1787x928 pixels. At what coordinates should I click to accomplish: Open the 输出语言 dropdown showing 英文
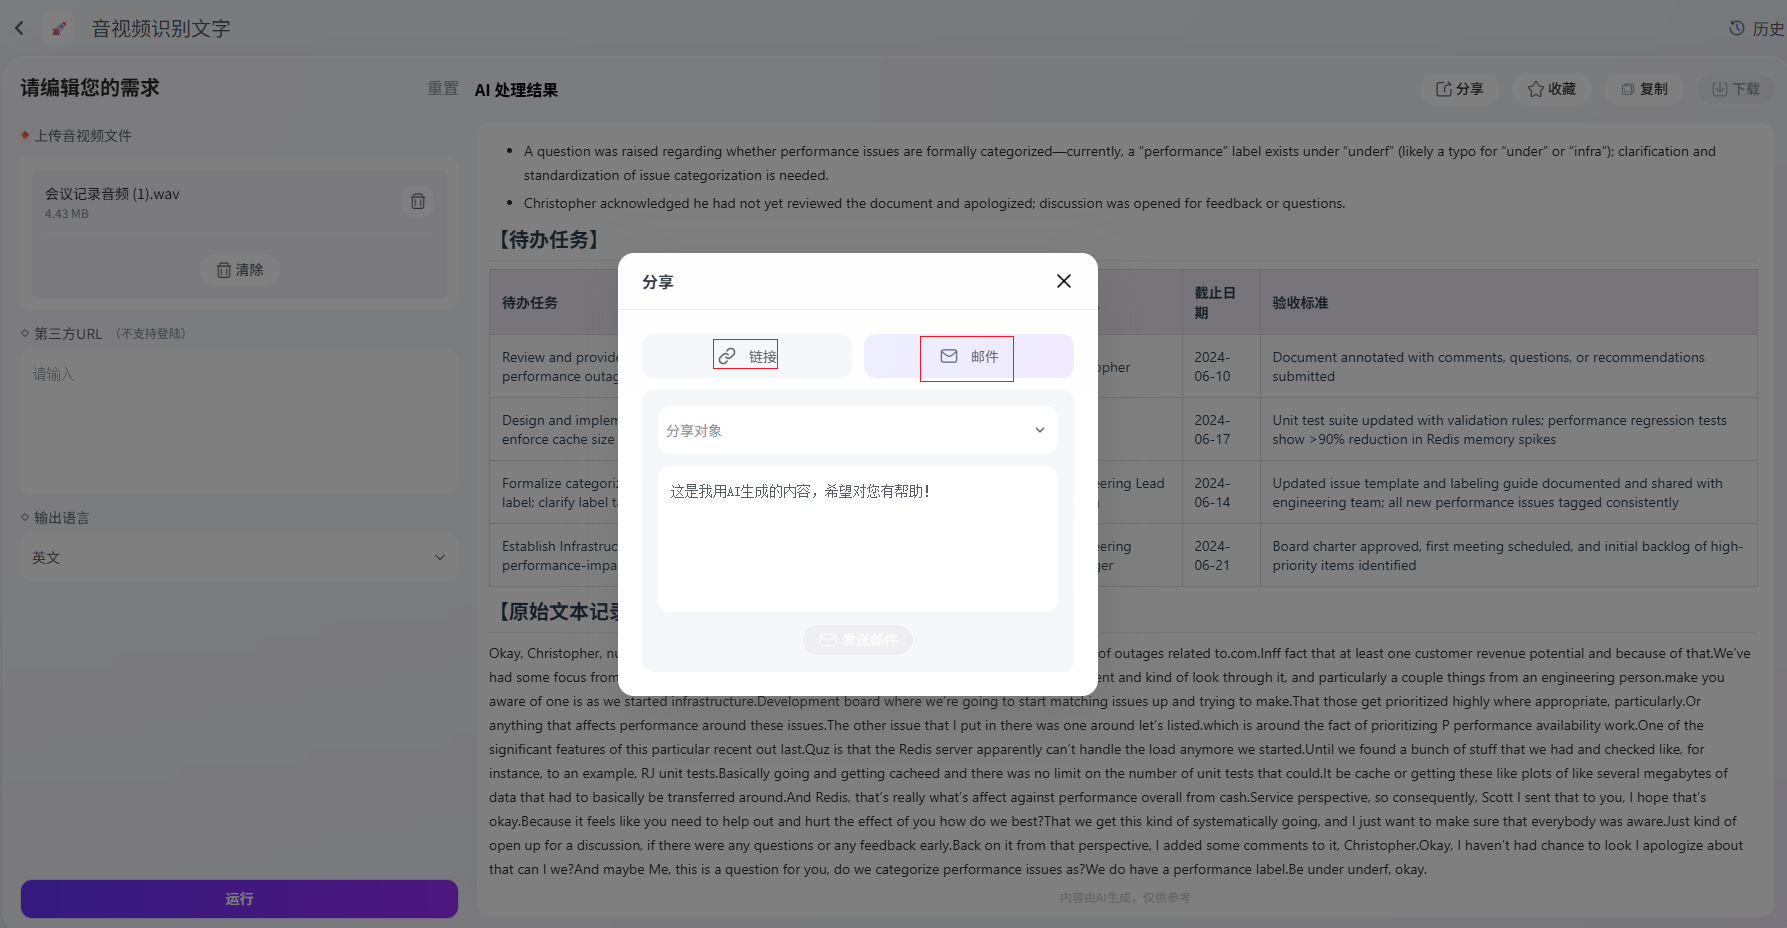239,557
